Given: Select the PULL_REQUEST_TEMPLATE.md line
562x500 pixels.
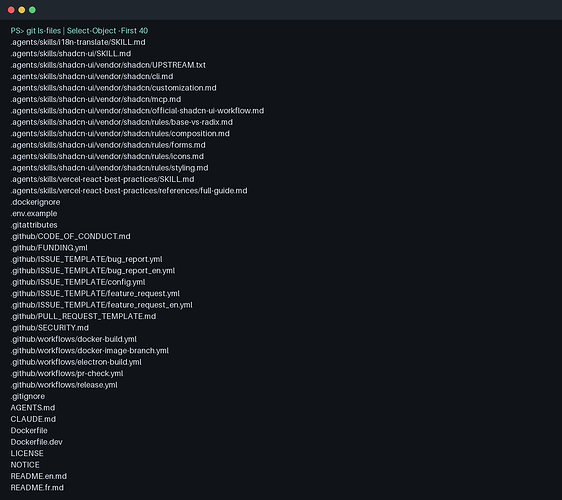Looking at the screenshot, I should coord(83,316).
